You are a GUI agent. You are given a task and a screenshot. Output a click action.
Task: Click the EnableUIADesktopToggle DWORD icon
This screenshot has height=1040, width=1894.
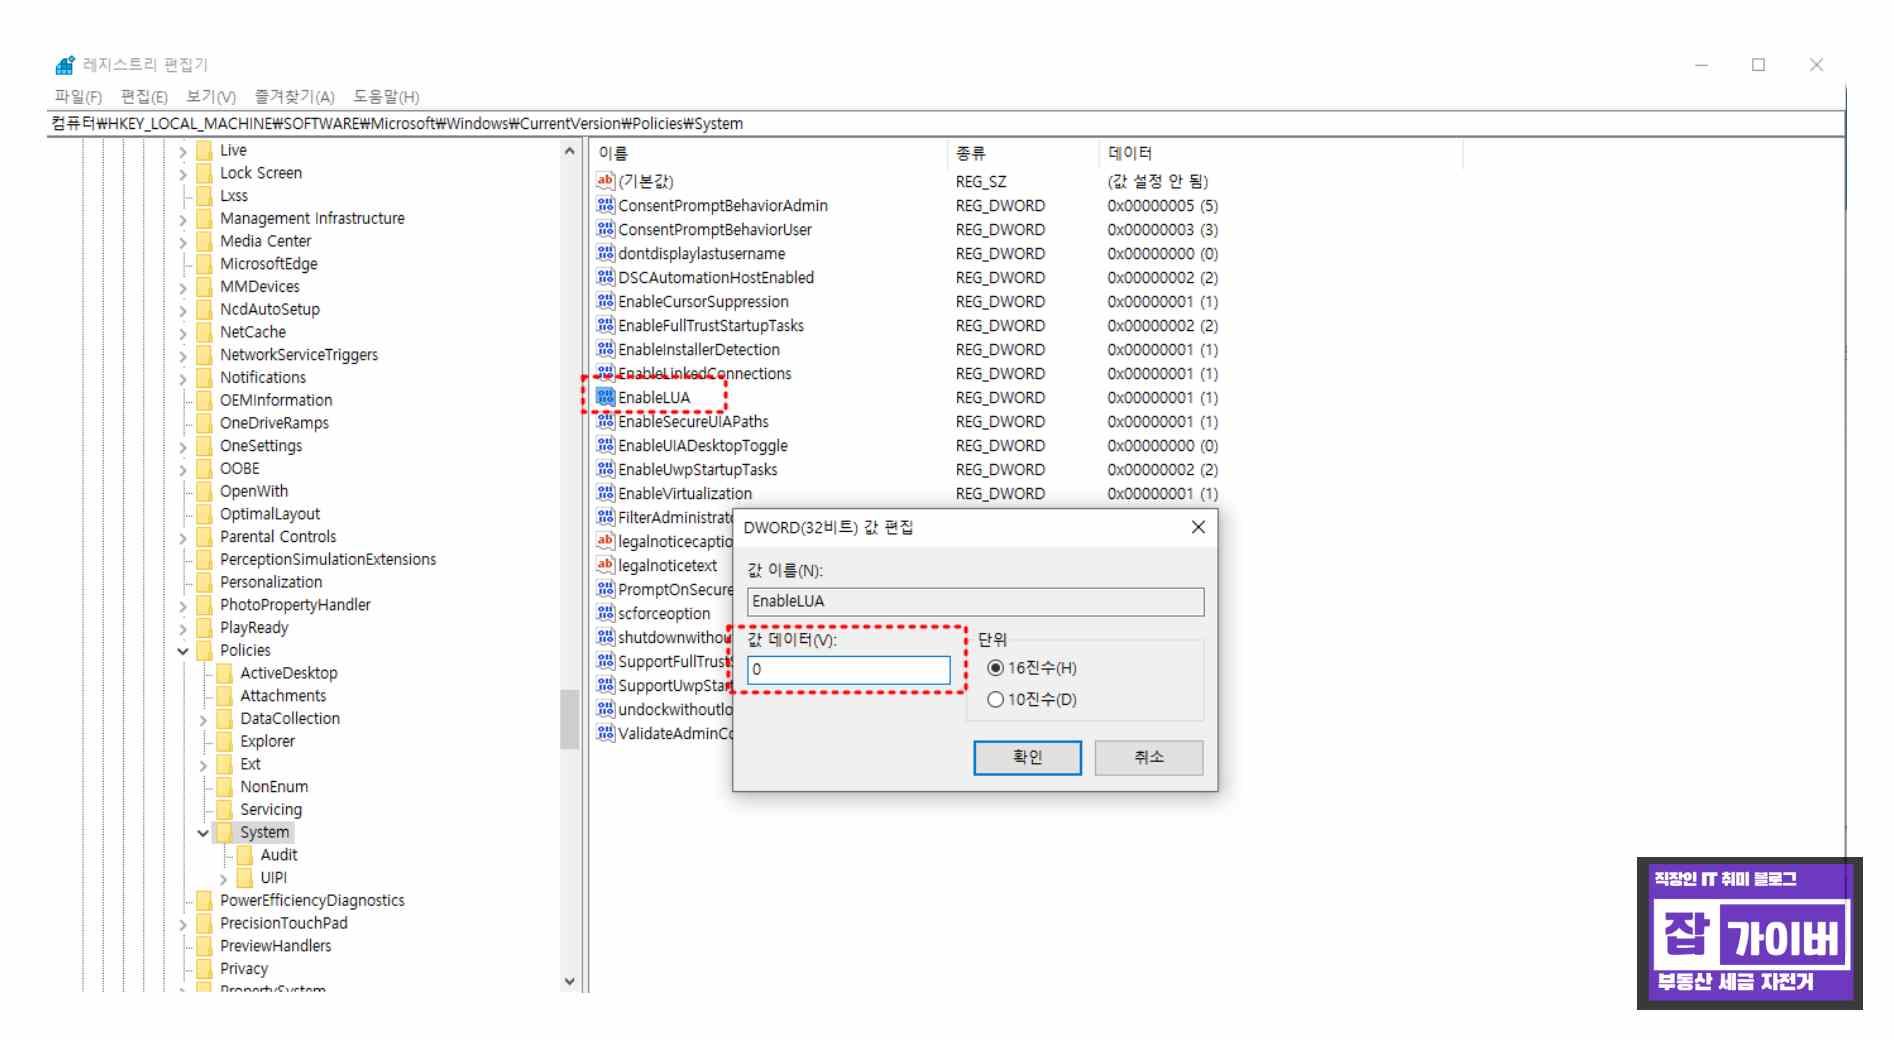[x=605, y=445]
